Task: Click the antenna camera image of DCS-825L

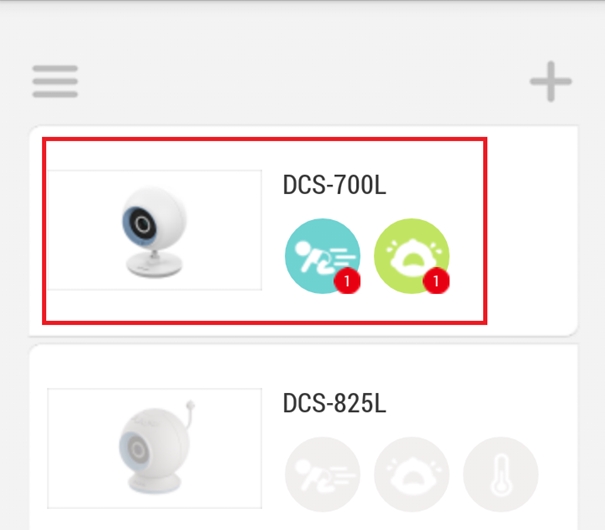Action: pos(155,447)
